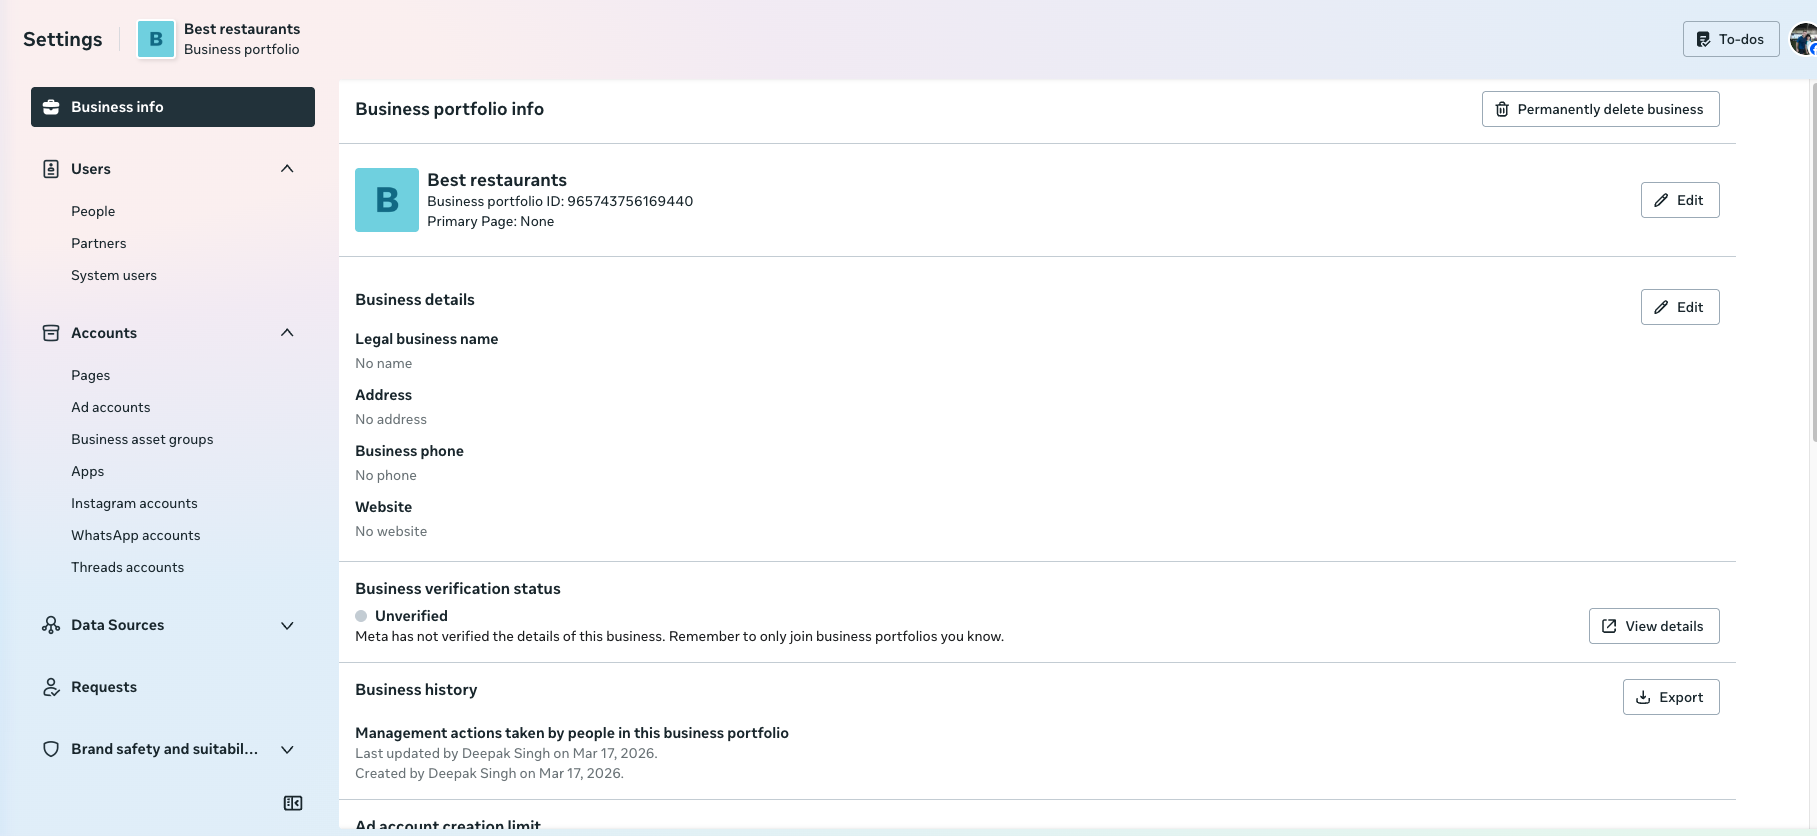Open the Requests section
Screen dimensions: 1817x836
[x=104, y=687]
